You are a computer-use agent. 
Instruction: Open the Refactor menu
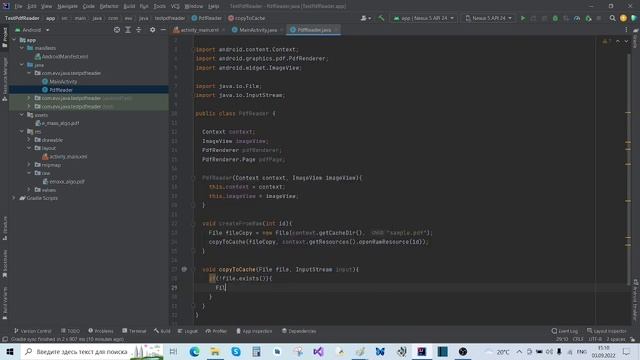click(x=109, y=6)
